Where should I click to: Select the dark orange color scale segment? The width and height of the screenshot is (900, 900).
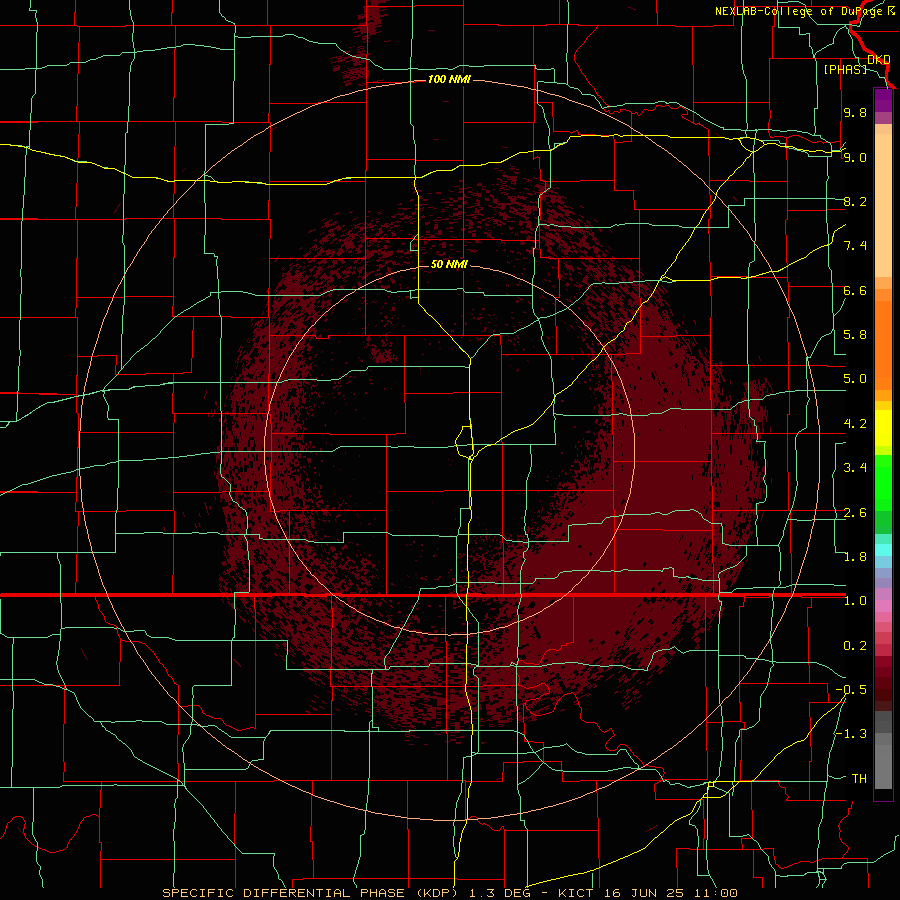883,346
